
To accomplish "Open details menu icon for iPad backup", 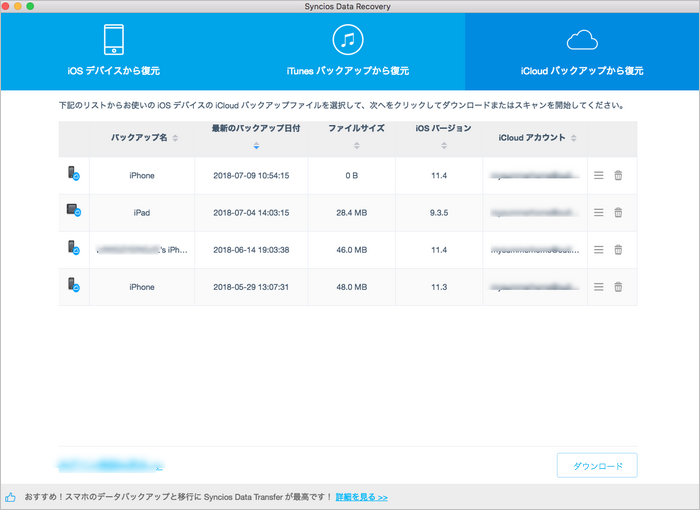I will point(599,212).
